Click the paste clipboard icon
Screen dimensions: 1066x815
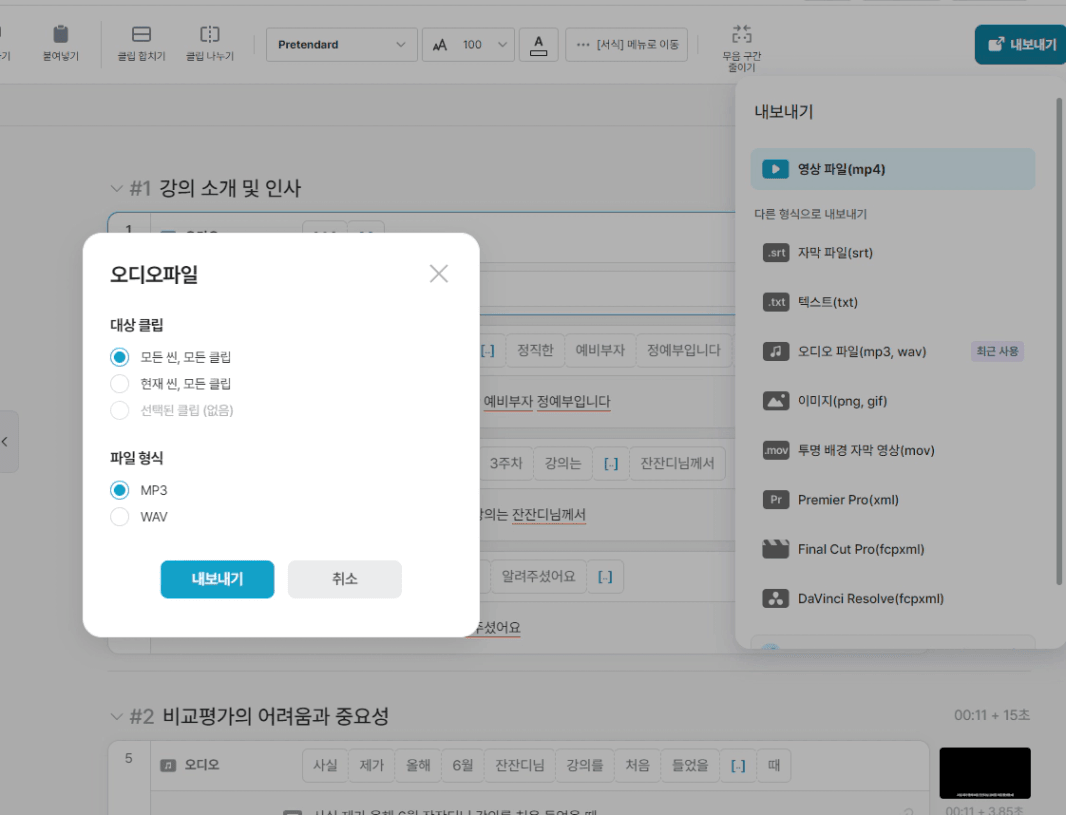[60, 35]
